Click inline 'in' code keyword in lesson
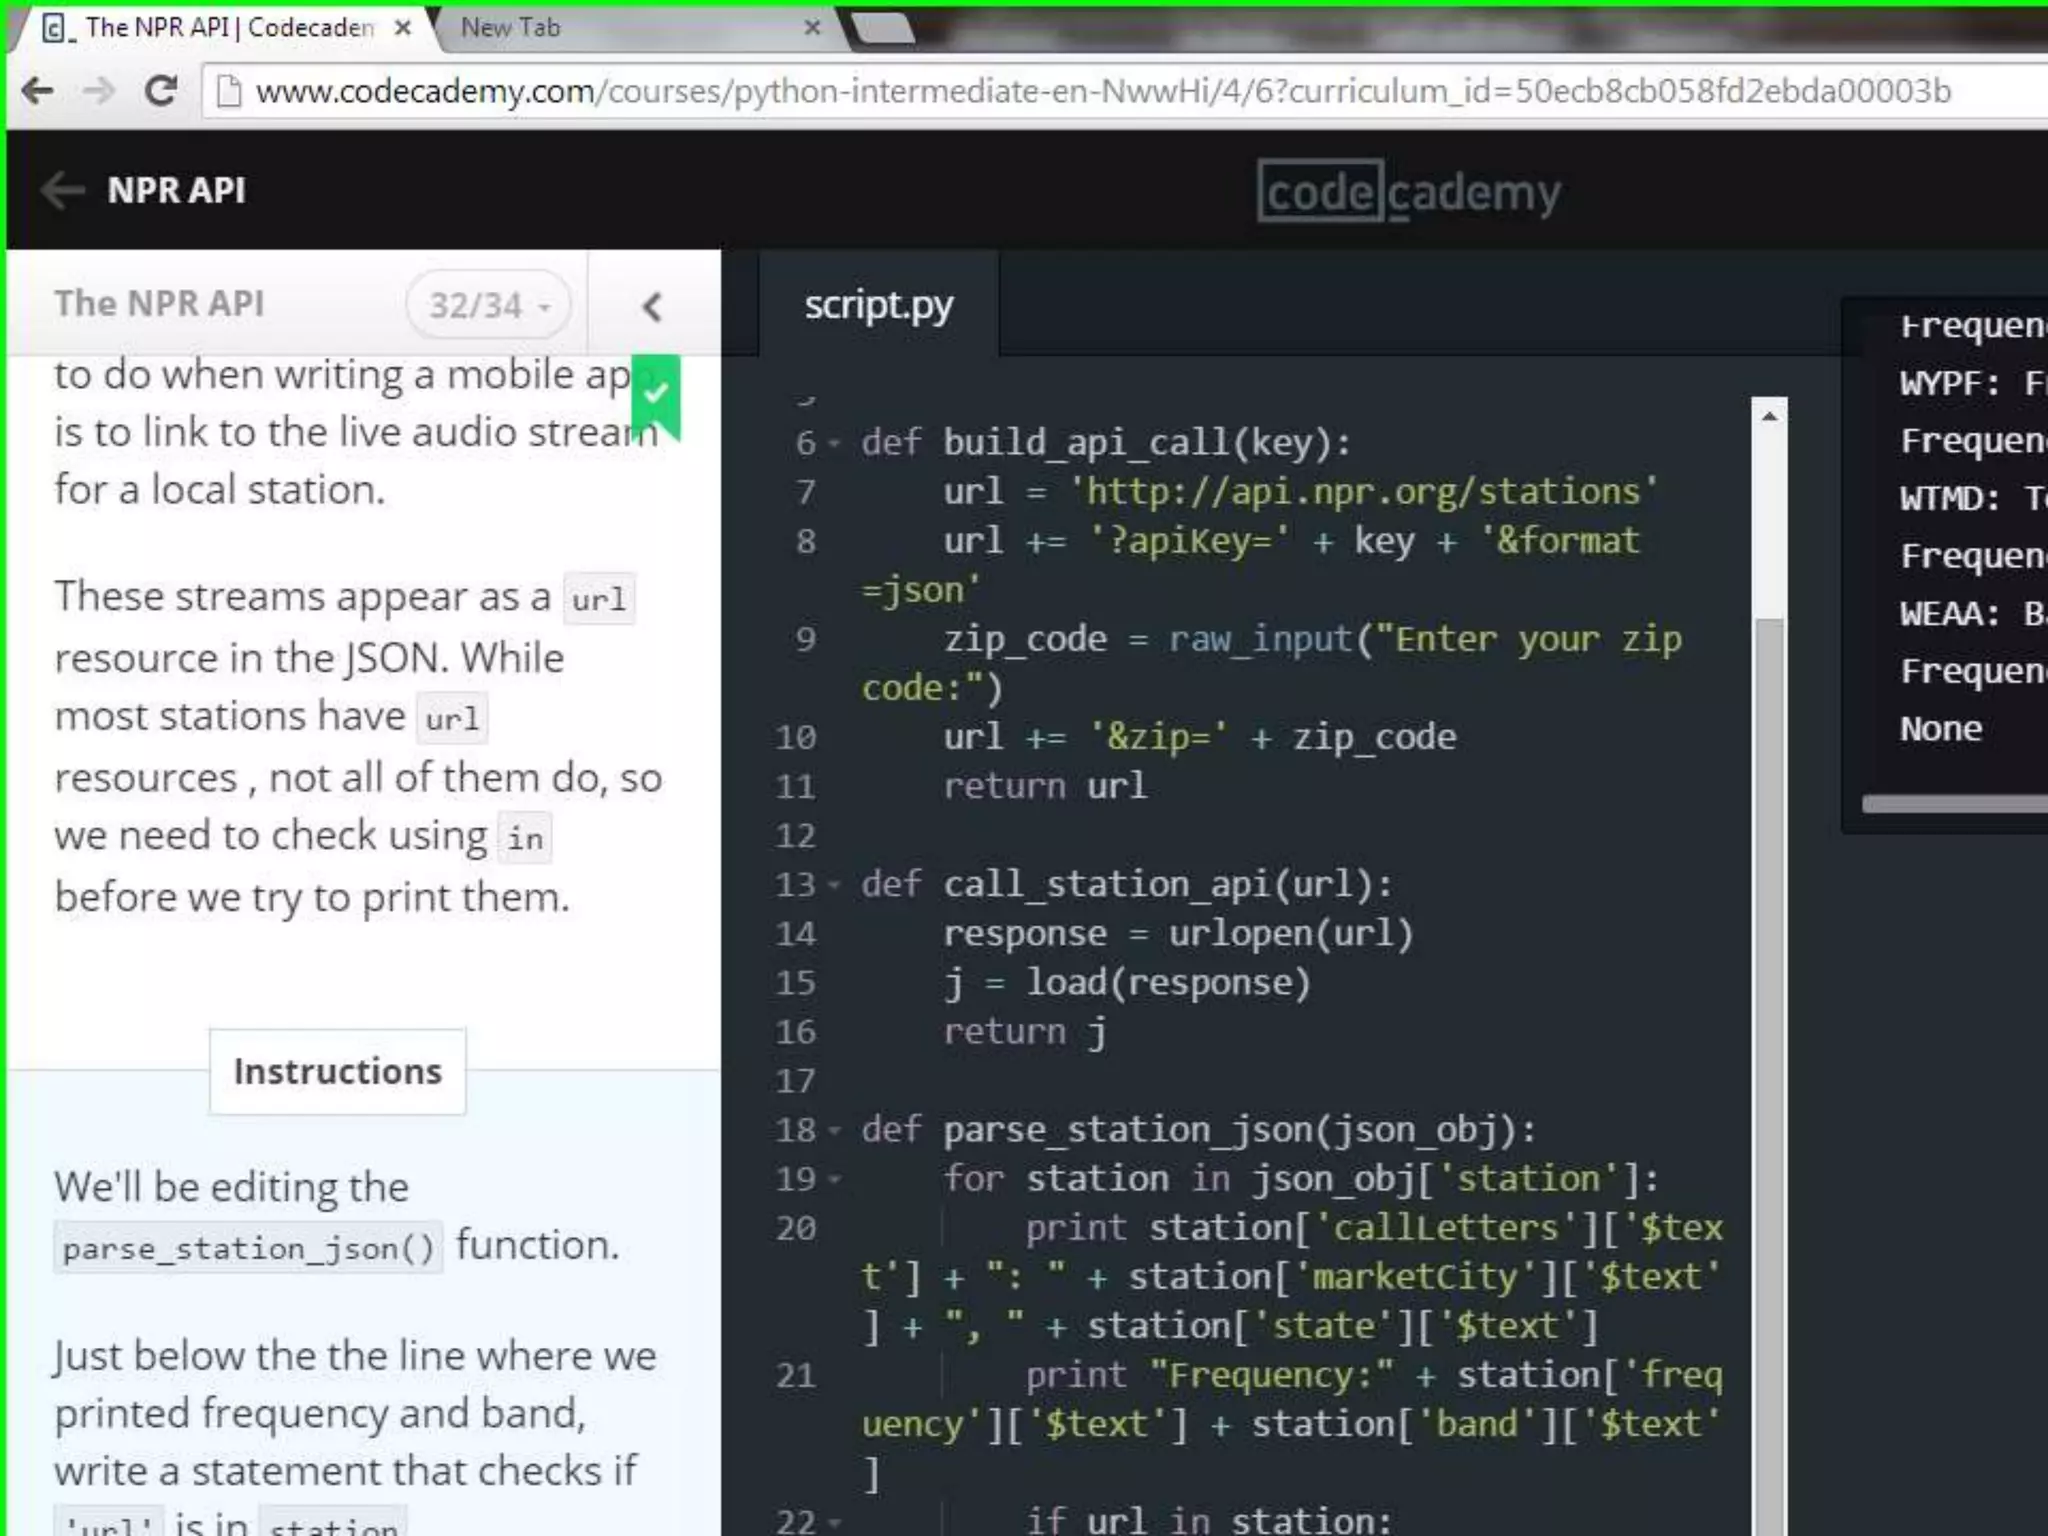Image resolution: width=2048 pixels, height=1536 pixels. pyautogui.click(x=525, y=838)
